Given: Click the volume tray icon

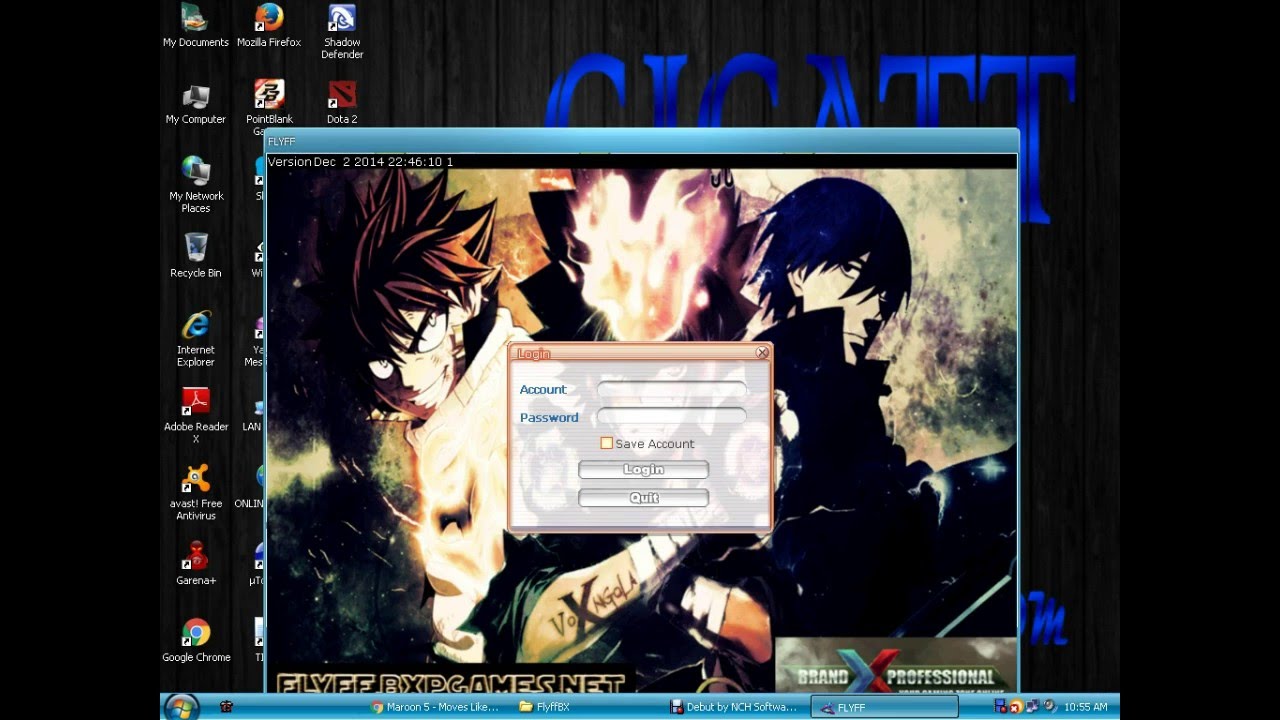Looking at the screenshot, I should [1049, 707].
